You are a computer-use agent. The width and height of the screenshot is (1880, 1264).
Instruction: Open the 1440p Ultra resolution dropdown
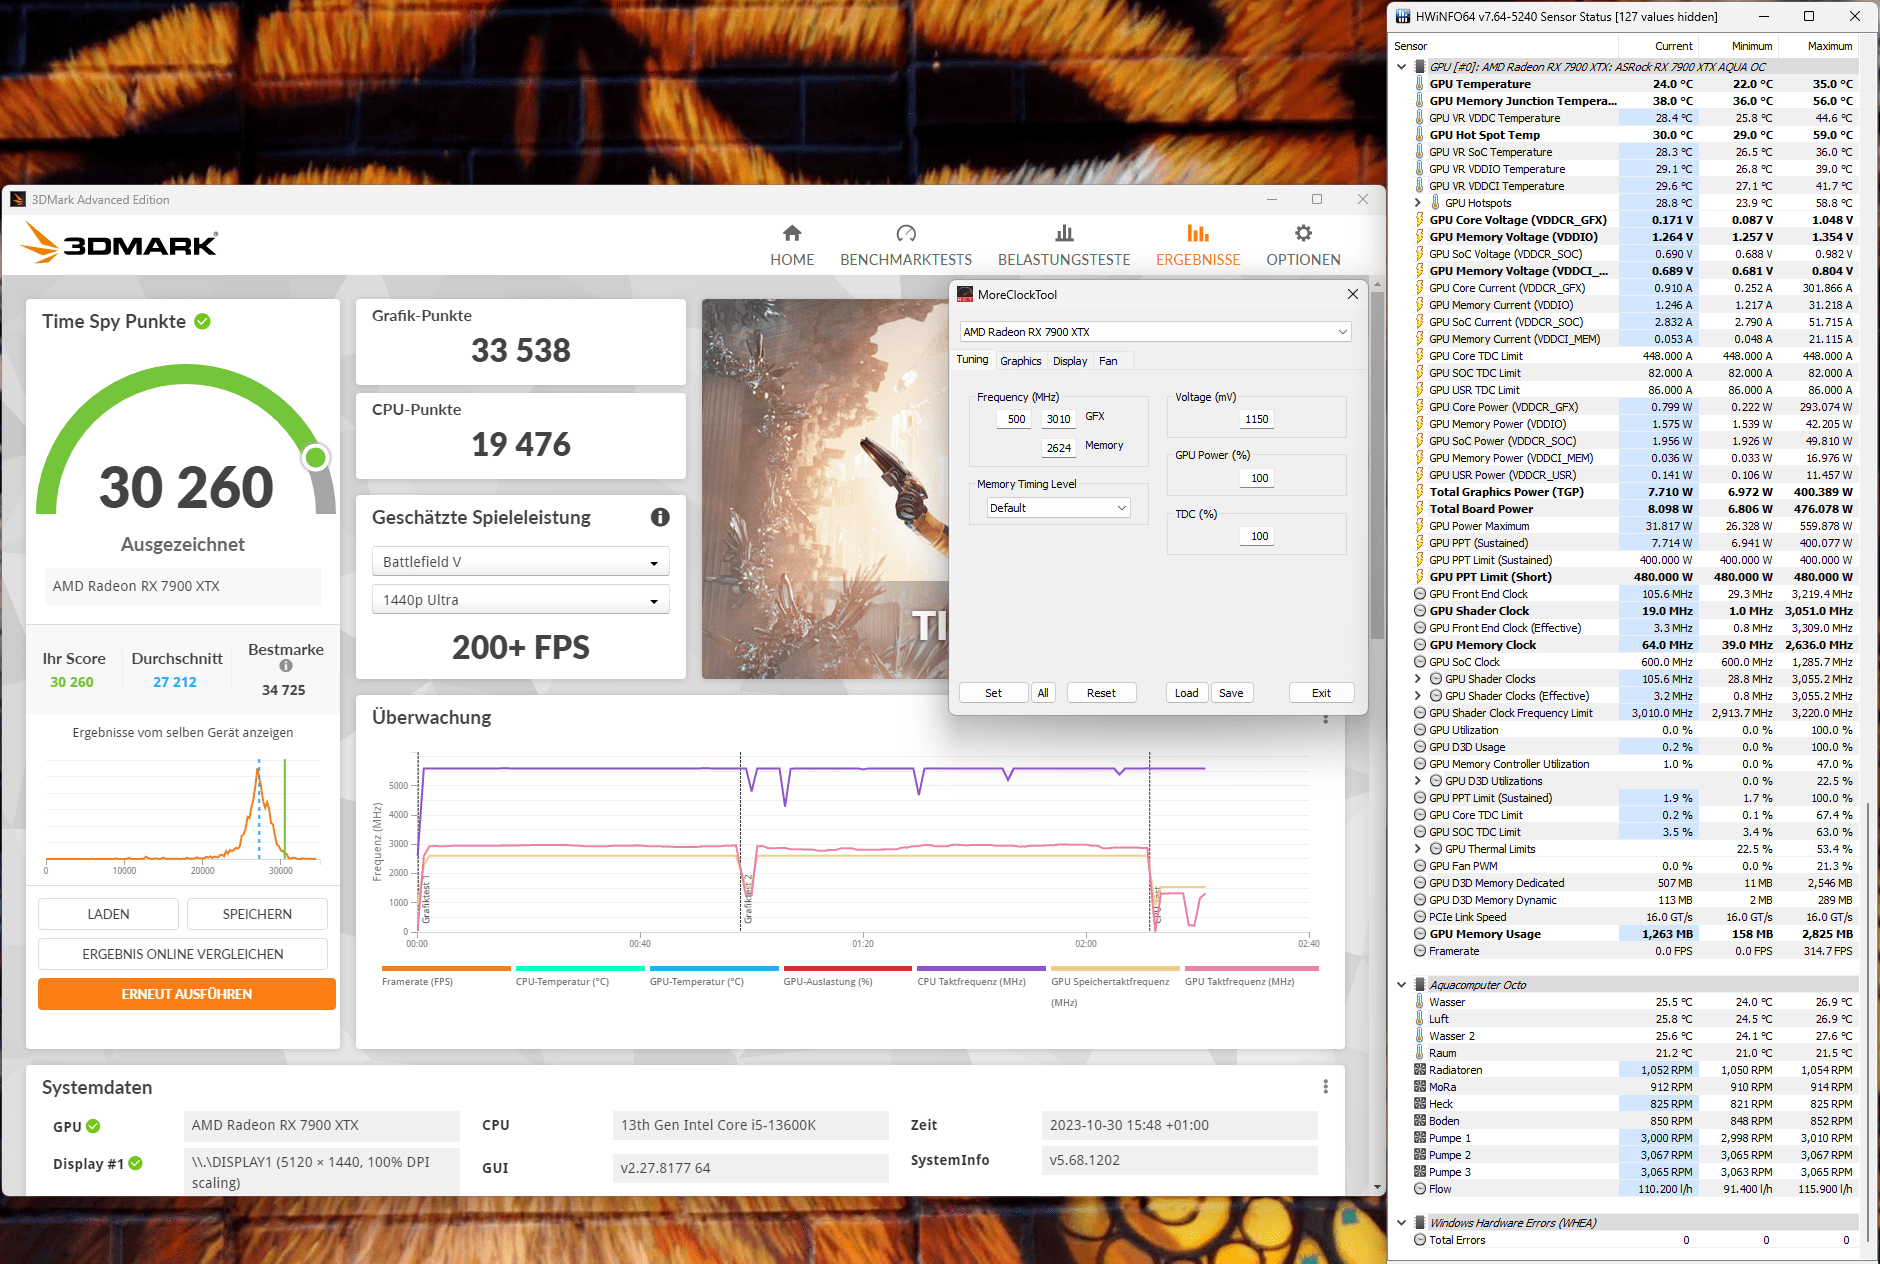point(520,600)
